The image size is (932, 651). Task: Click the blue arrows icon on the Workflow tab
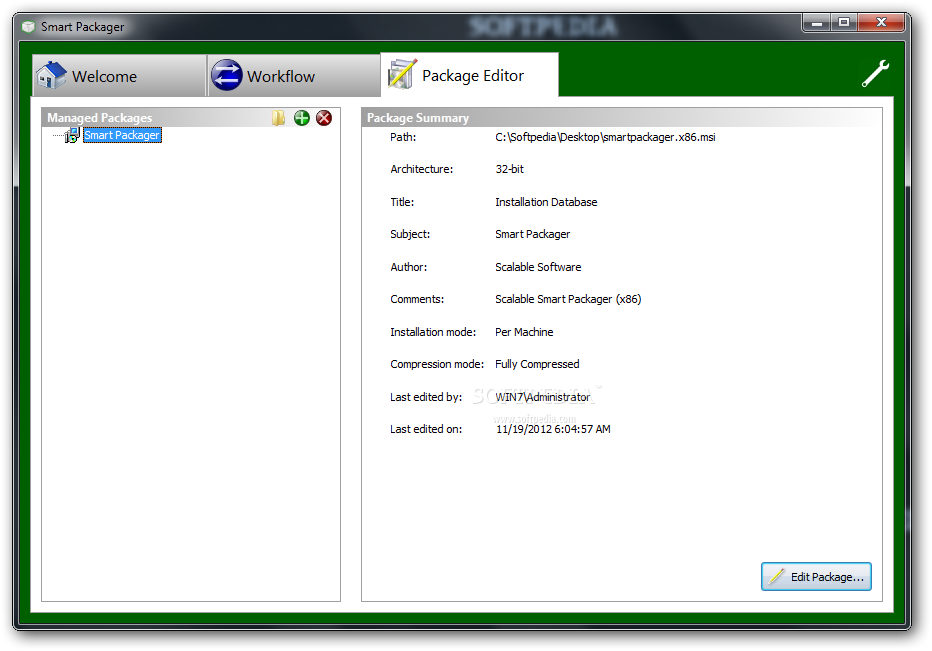coord(226,76)
